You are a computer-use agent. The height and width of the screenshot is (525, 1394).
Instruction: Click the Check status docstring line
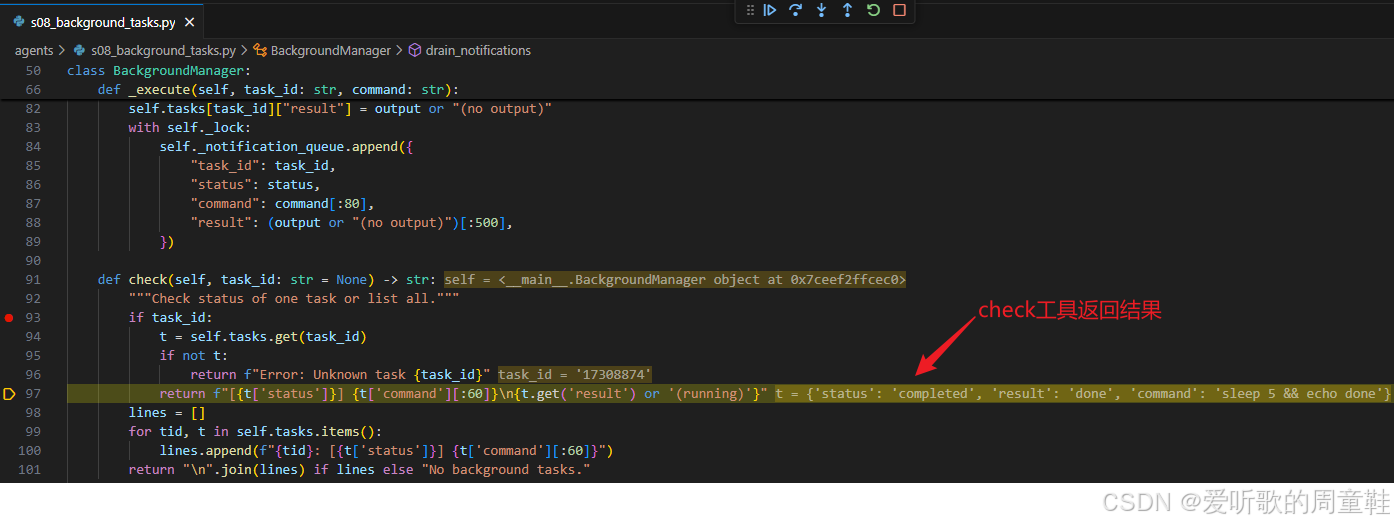[293, 299]
